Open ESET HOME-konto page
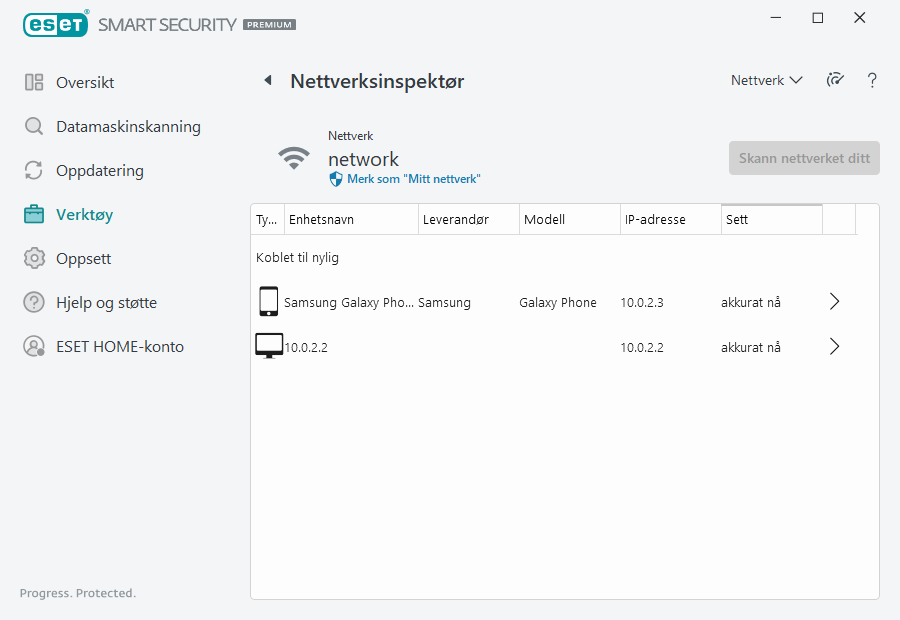900x620 pixels. (120, 347)
